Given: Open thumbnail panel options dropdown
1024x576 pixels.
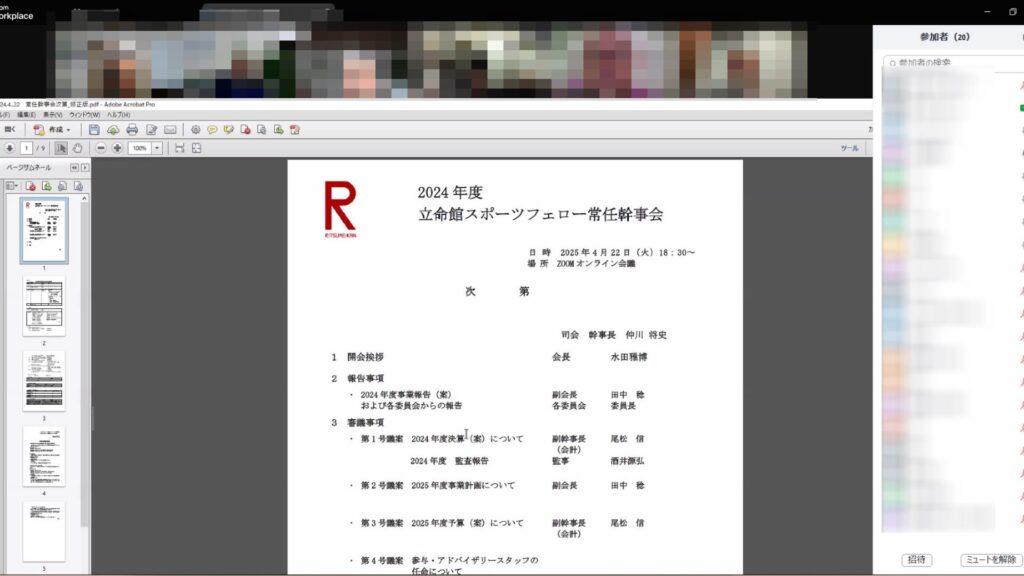Looking at the screenshot, I should click(x=13, y=186).
